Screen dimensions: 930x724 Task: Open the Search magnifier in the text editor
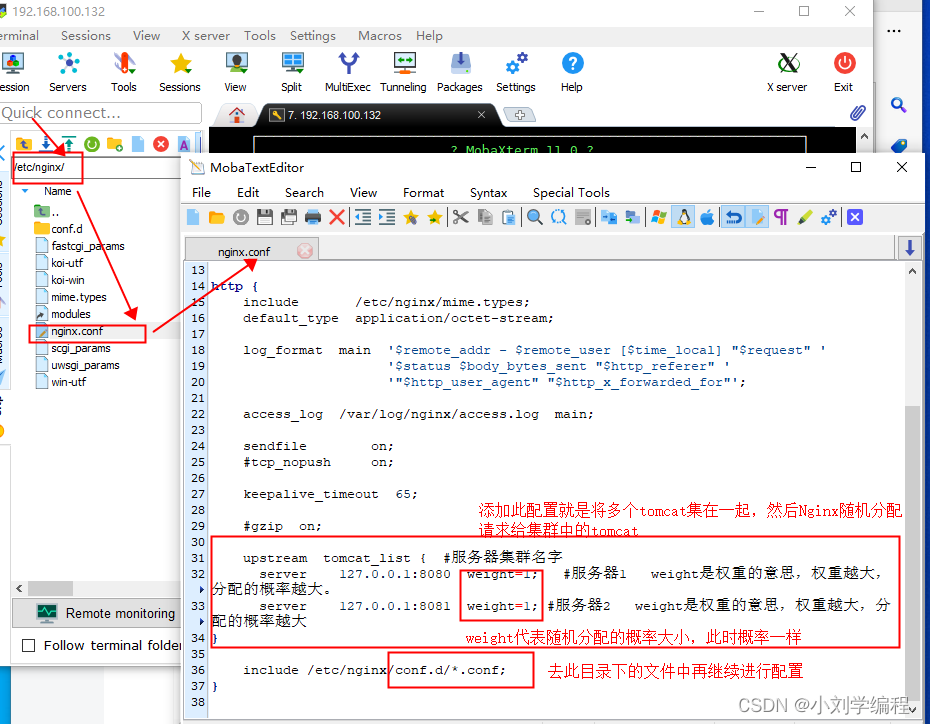tap(534, 217)
